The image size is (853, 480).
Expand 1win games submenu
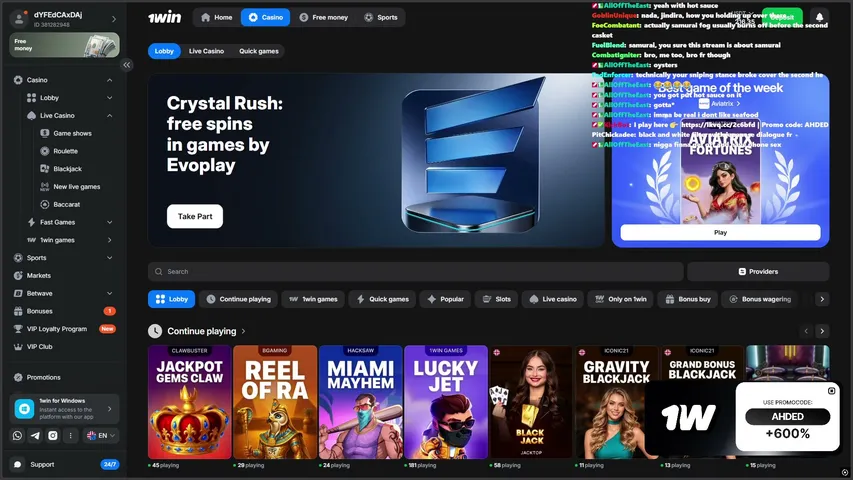coord(110,240)
